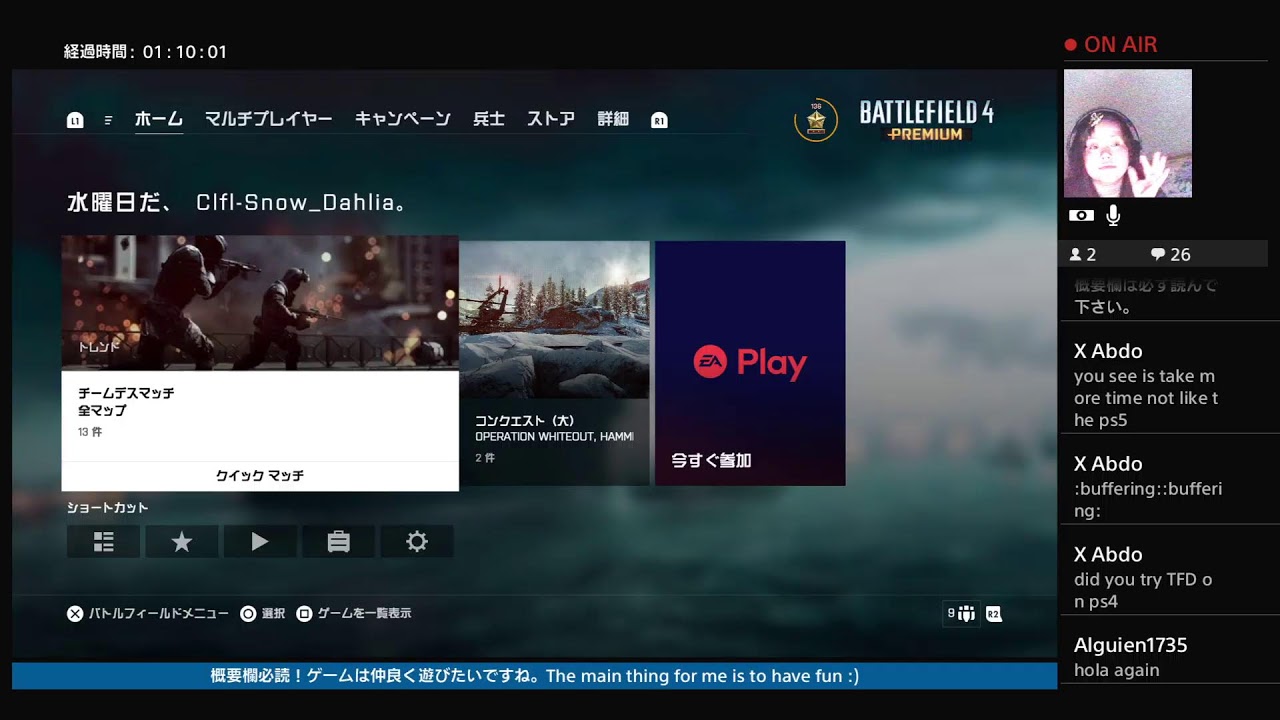The height and width of the screenshot is (720, 1280).
Task: Click the streamer webcam thumbnail
Action: (x=1127, y=133)
